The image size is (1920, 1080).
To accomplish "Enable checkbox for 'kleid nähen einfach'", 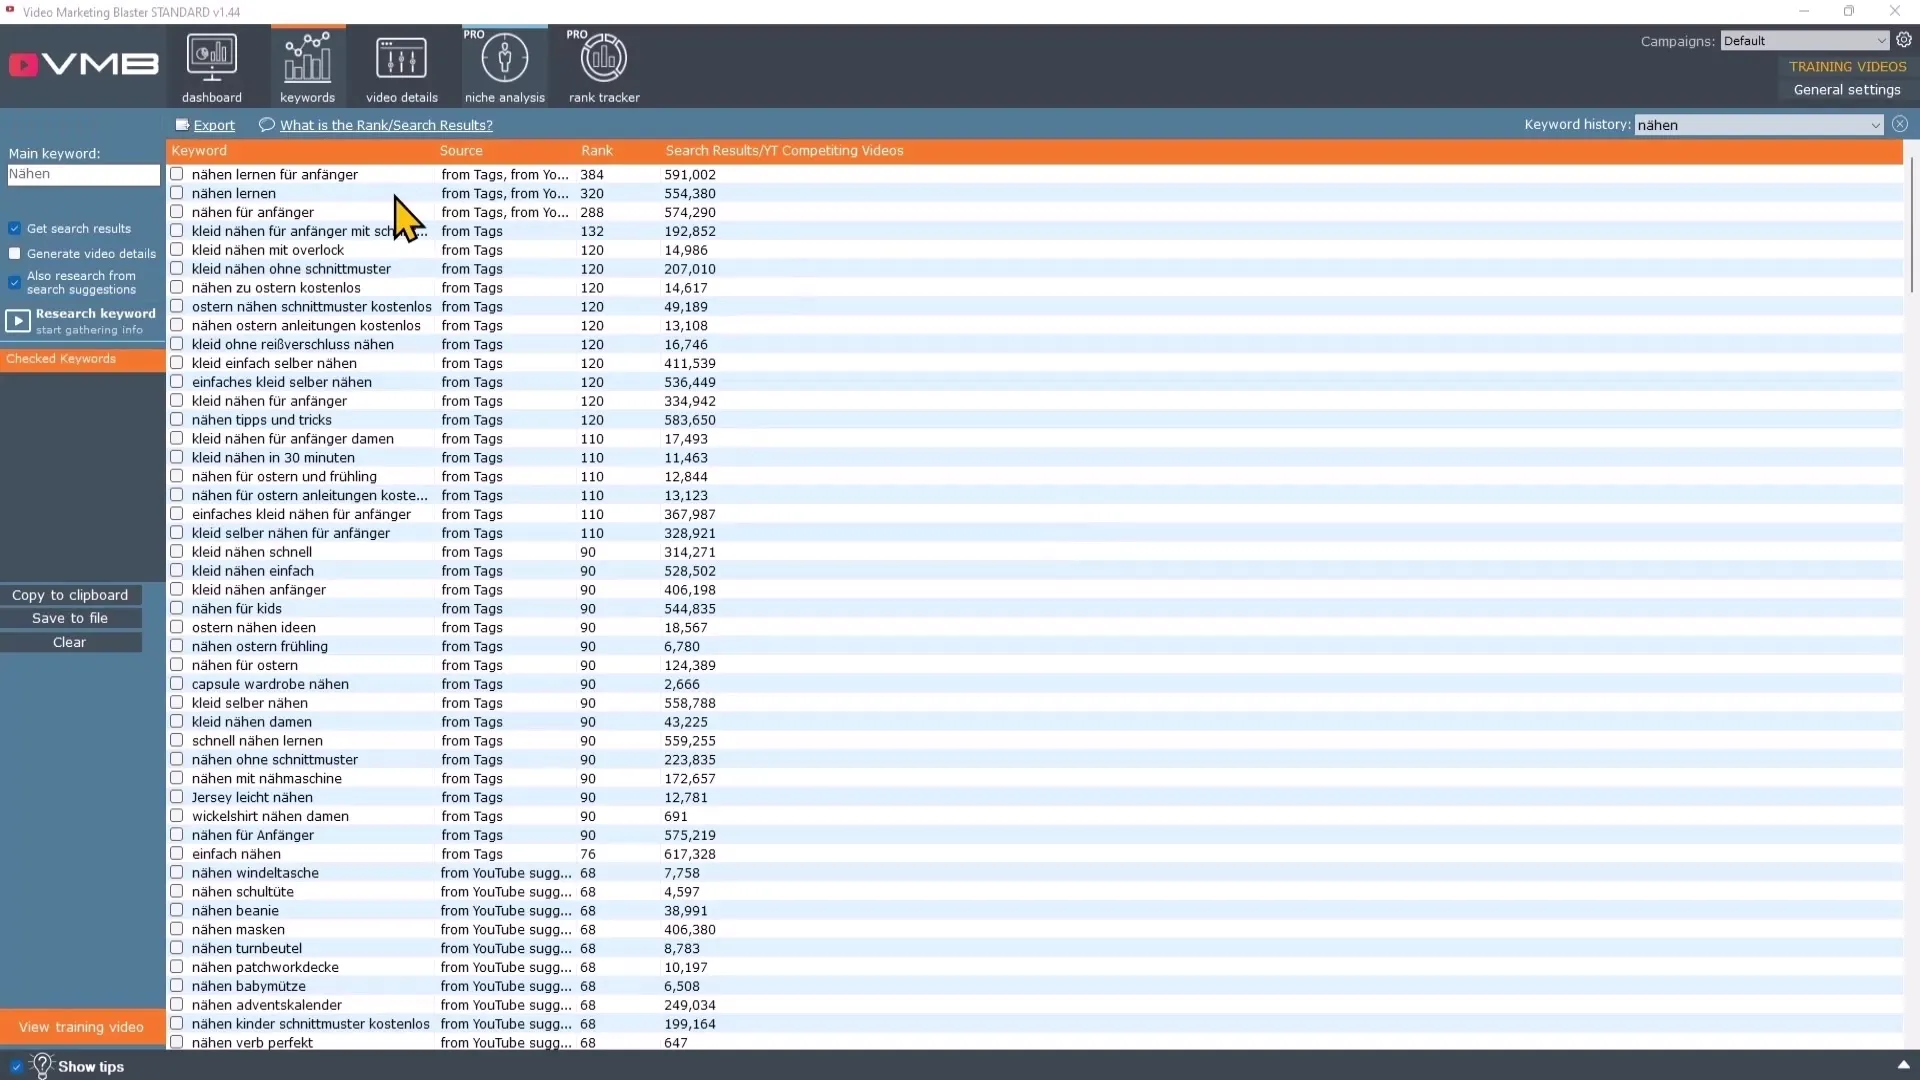I will click(x=177, y=570).
